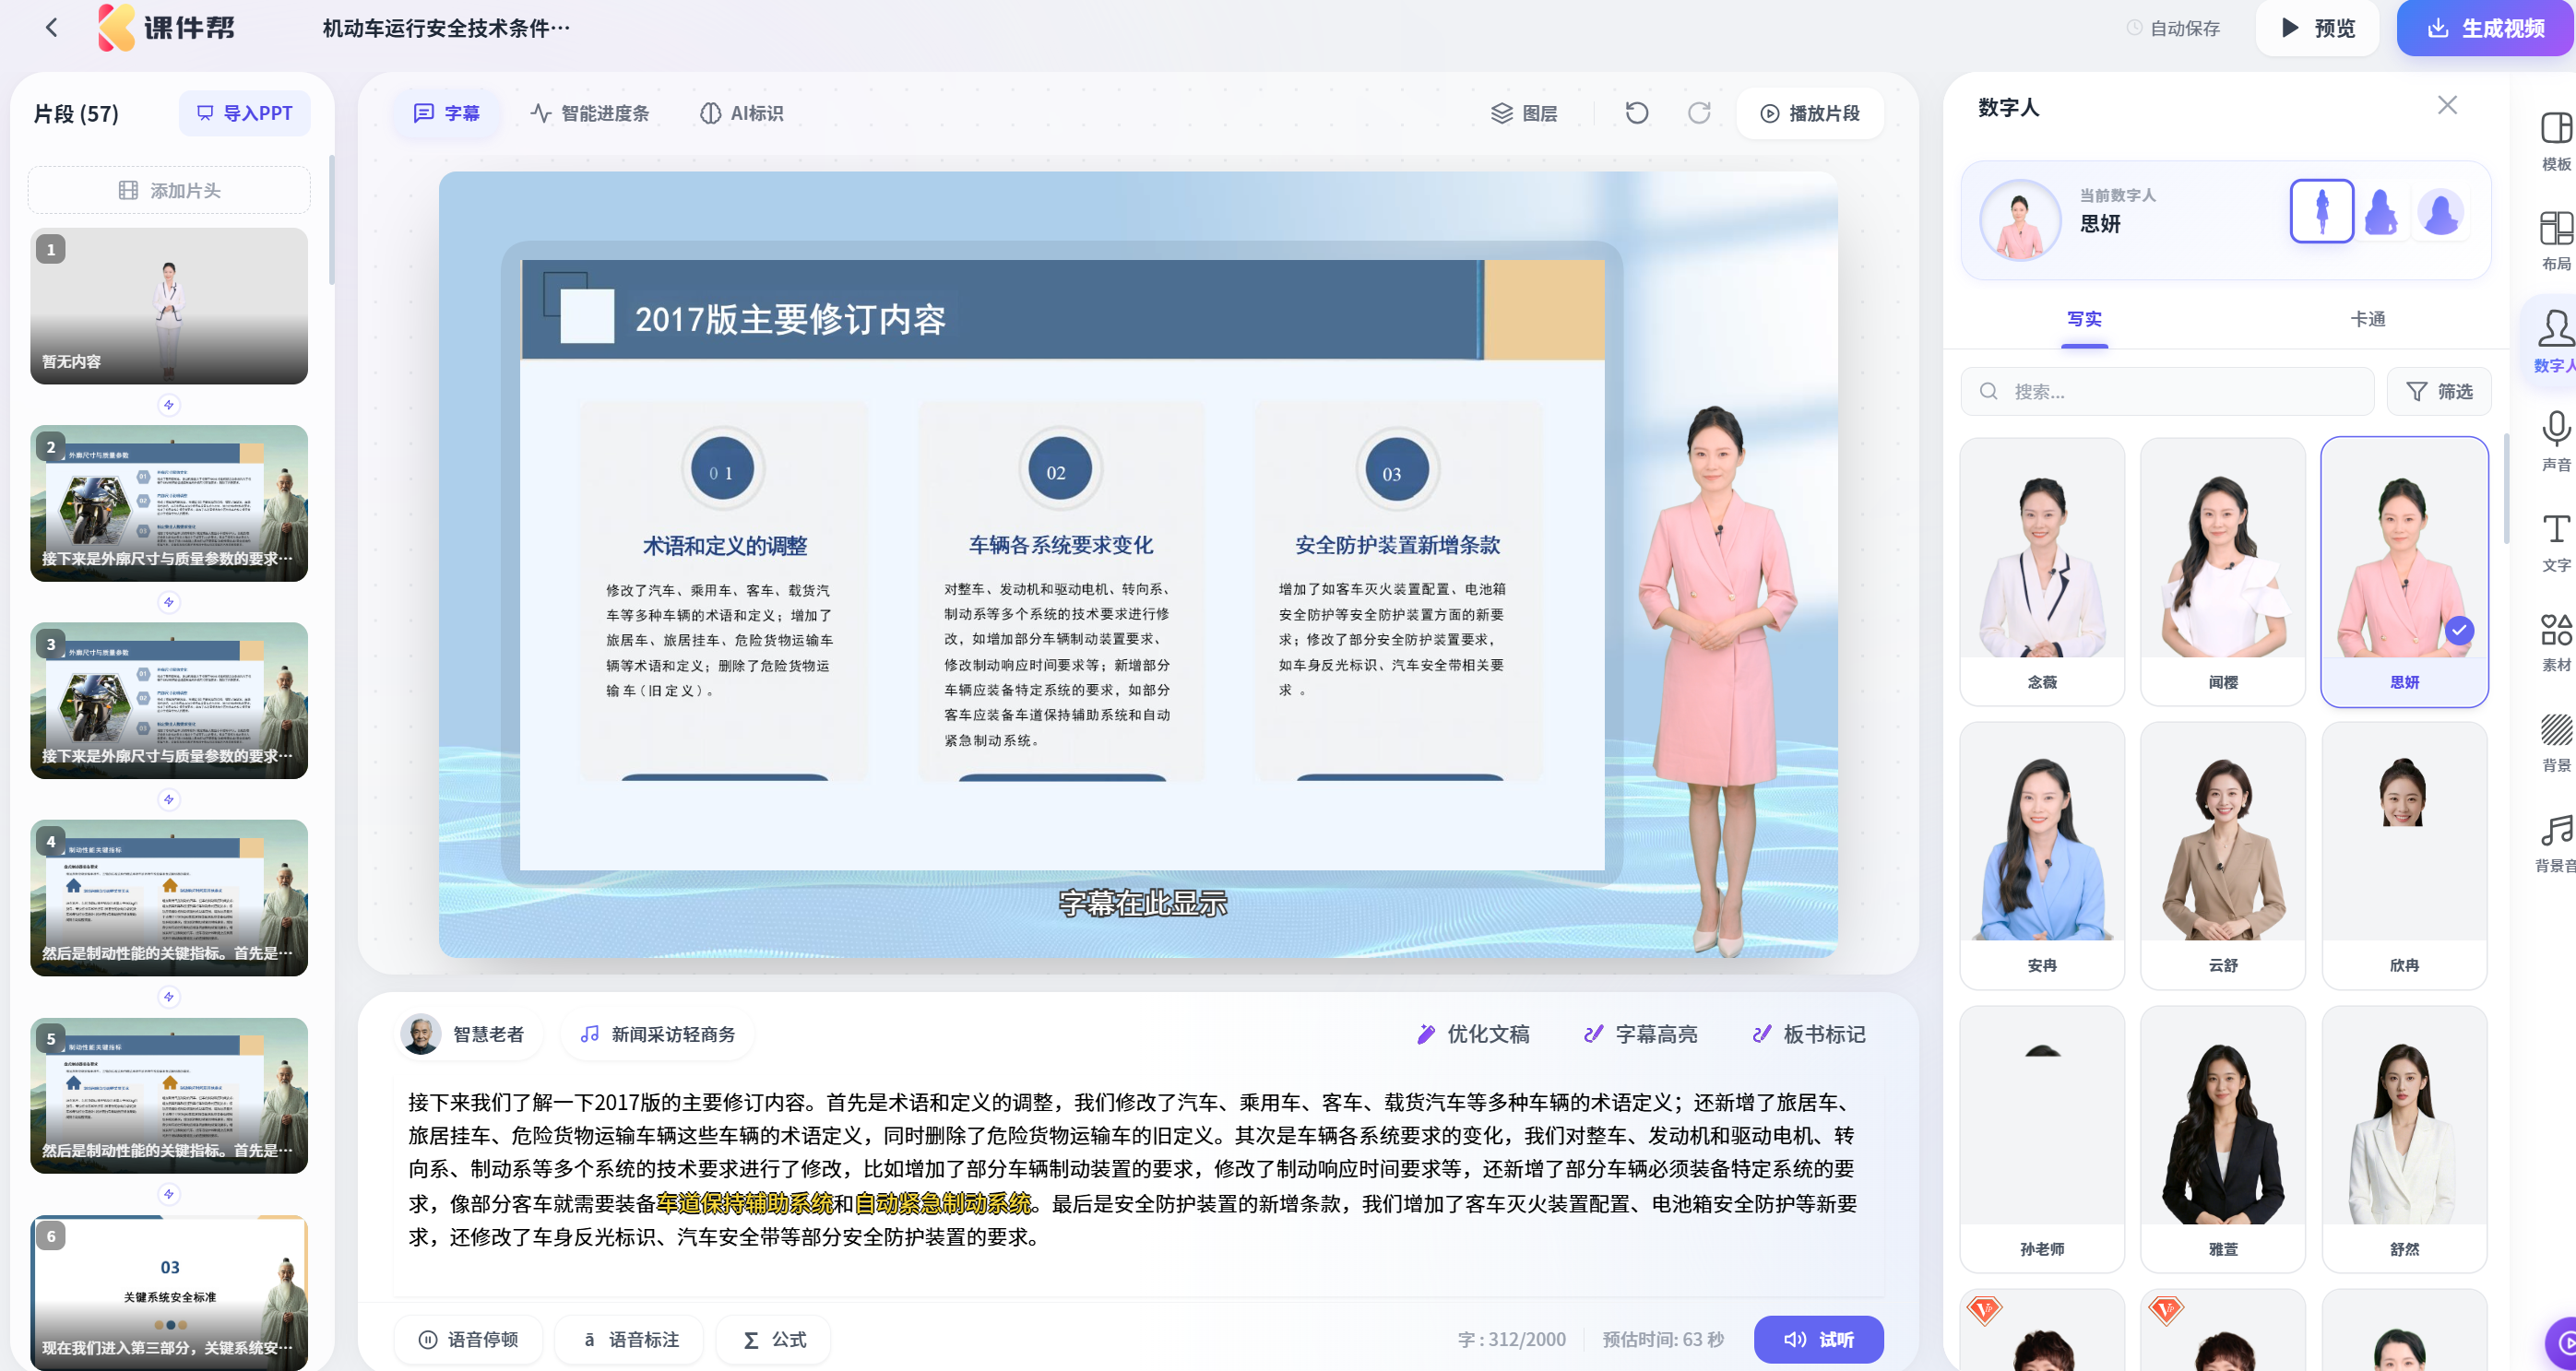Click 优化文稿 to optimize script

[x=1472, y=1034]
